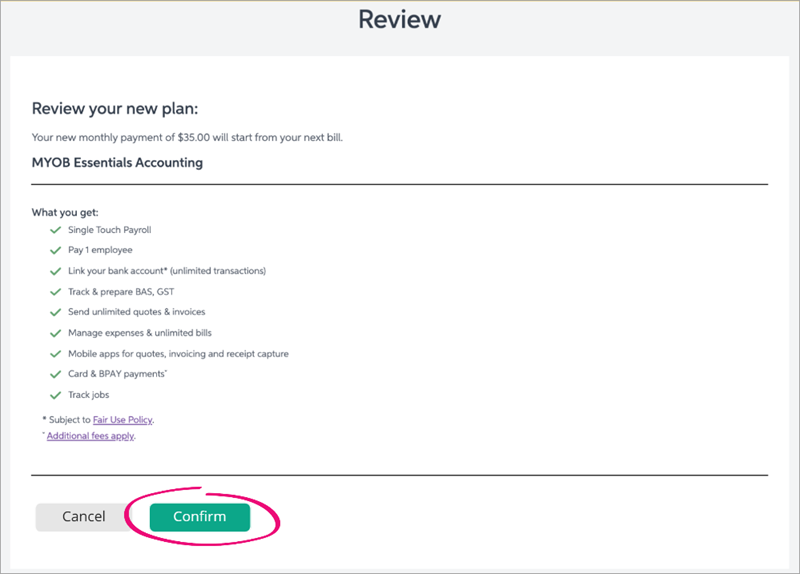Select the MYOB Essentials Accounting plan name

click(x=117, y=162)
